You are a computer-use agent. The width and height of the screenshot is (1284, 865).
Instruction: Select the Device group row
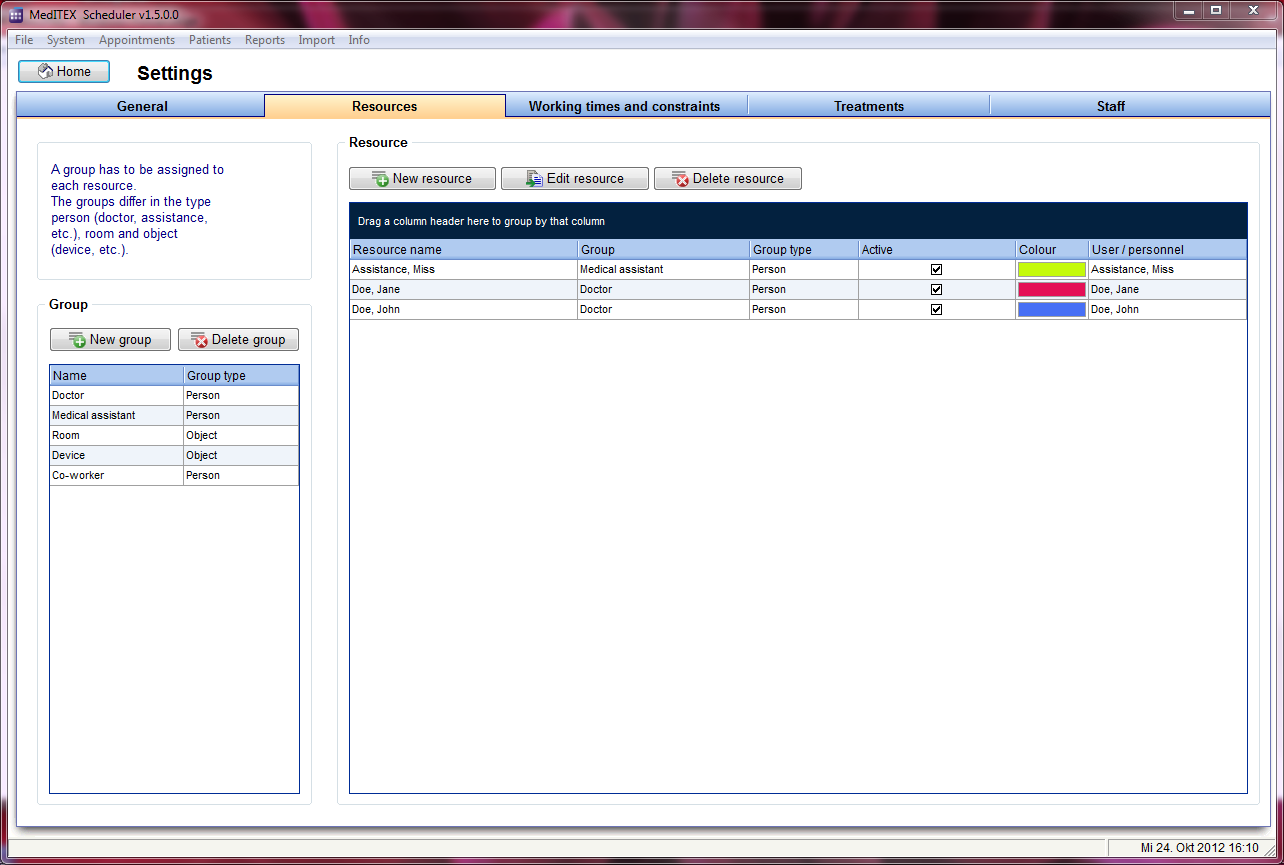174,456
